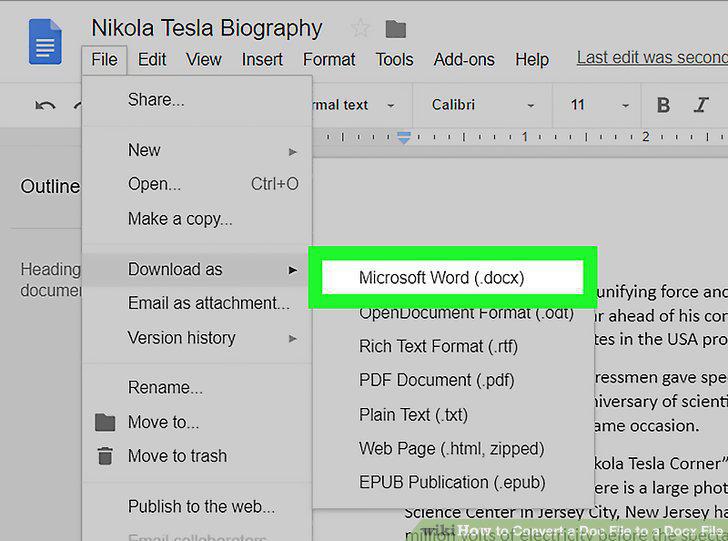Image resolution: width=728 pixels, height=541 pixels.
Task: Expand the Version history submenu arrow
Action: point(292,339)
